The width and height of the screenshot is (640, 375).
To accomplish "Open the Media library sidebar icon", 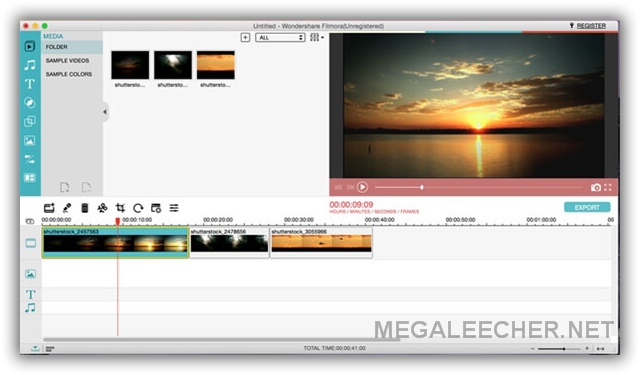I will 30,47.
